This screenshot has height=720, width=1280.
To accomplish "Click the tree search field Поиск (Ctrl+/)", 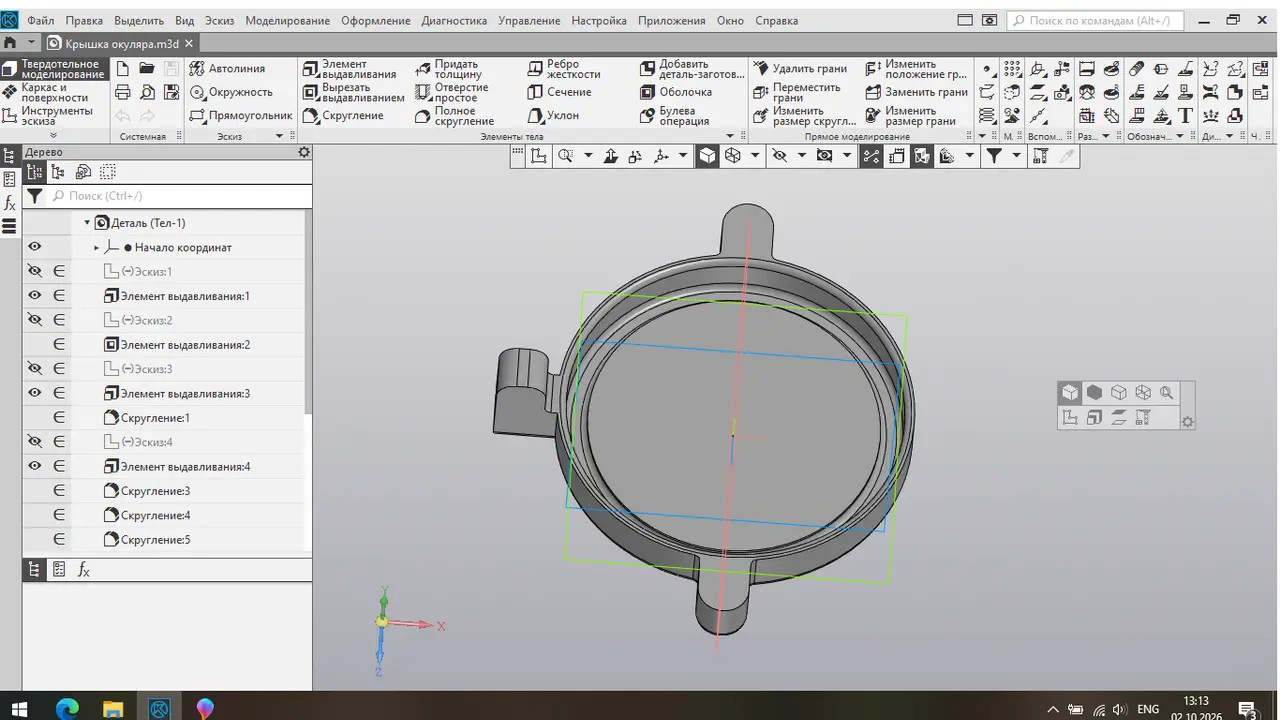I will [x=180, y=196].
